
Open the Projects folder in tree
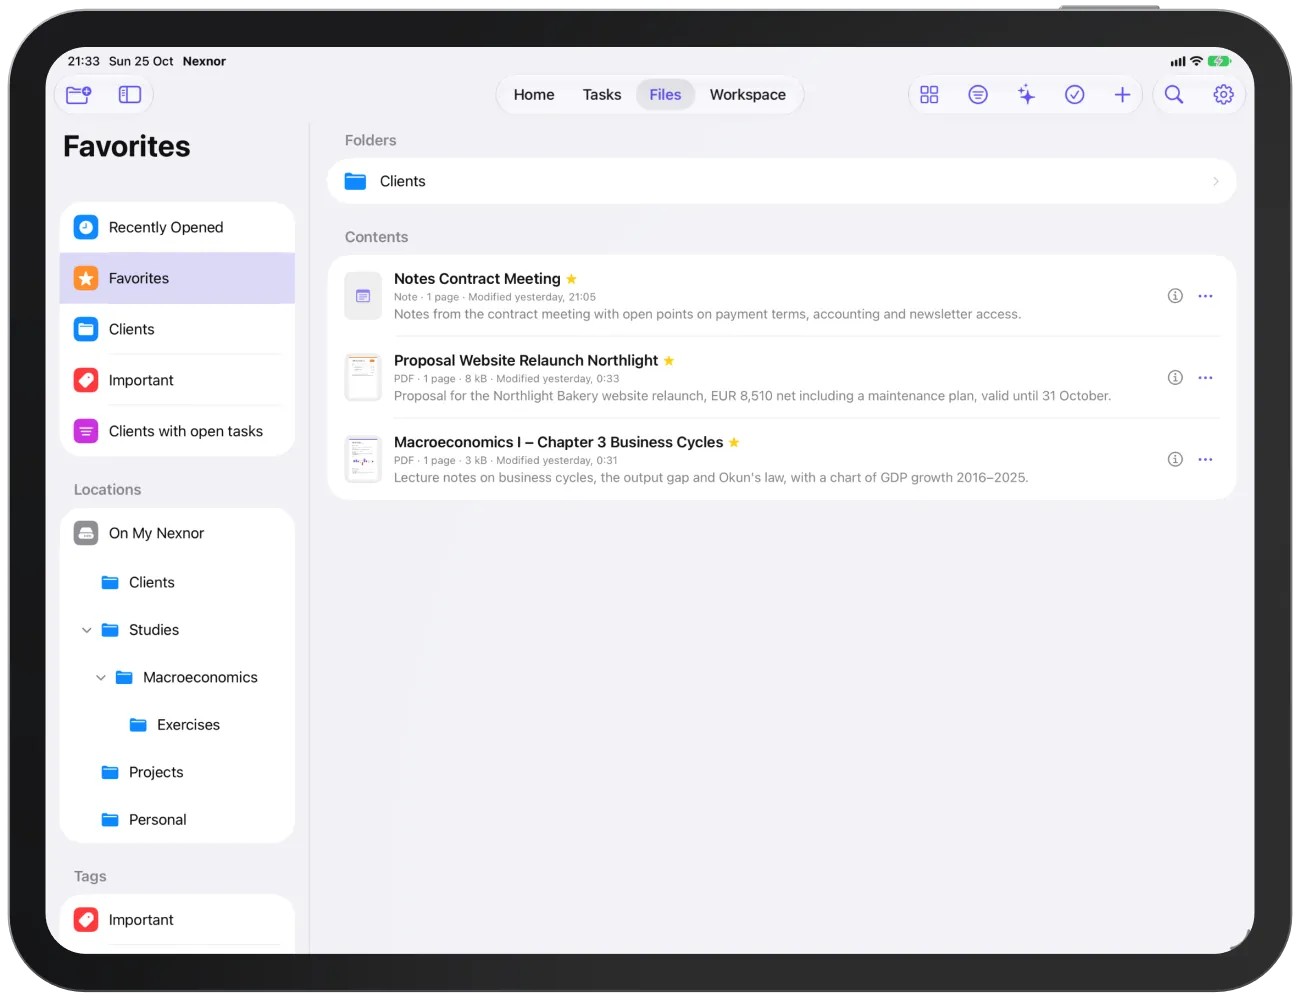pos(177,773)
